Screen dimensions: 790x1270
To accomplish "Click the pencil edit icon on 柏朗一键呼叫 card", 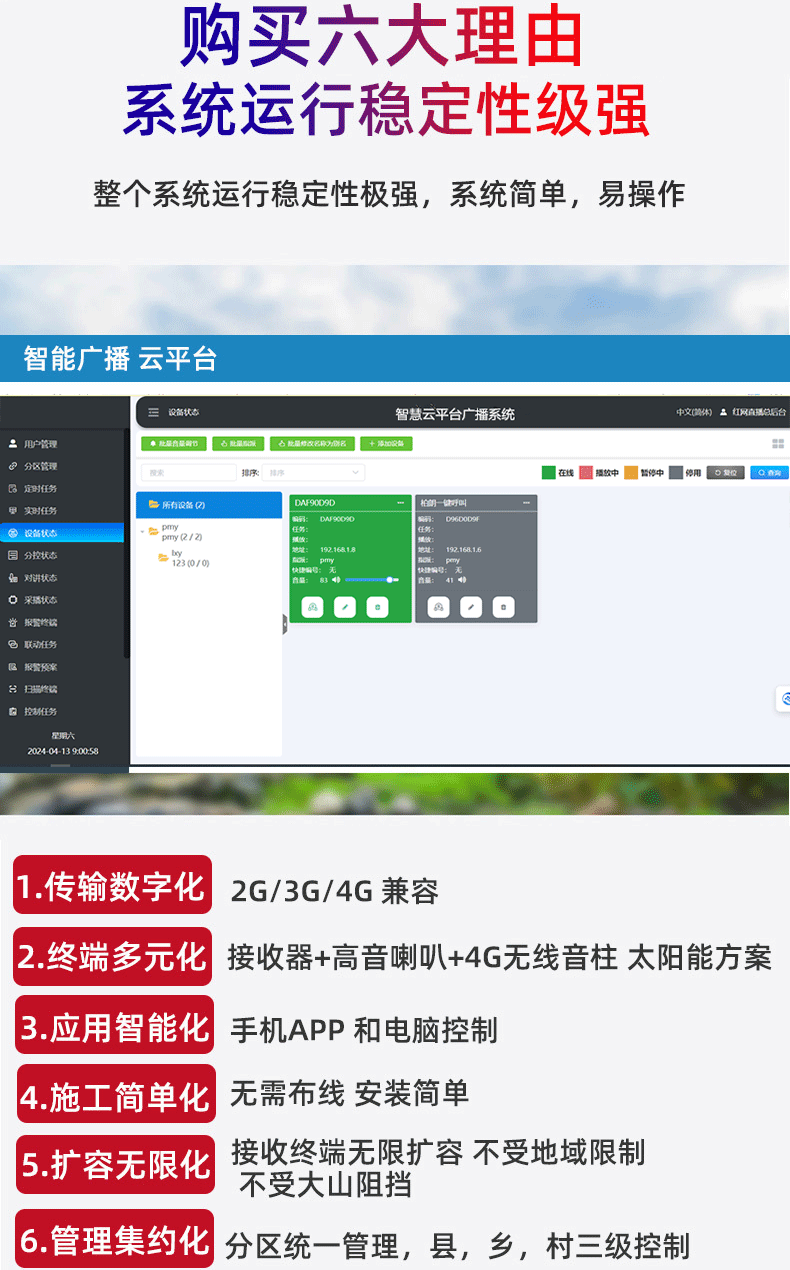I will [x=471, y=606].
